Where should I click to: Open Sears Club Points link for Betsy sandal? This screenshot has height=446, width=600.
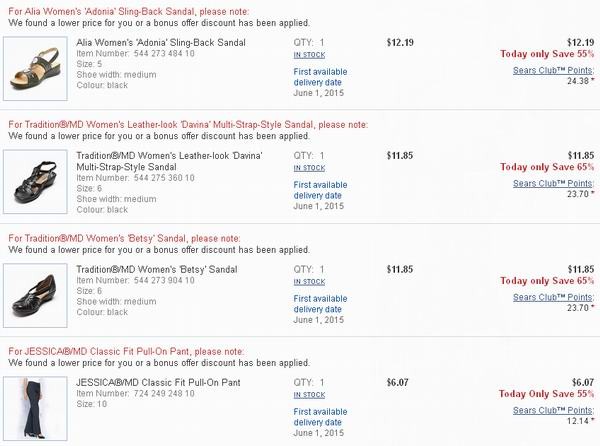553,297
